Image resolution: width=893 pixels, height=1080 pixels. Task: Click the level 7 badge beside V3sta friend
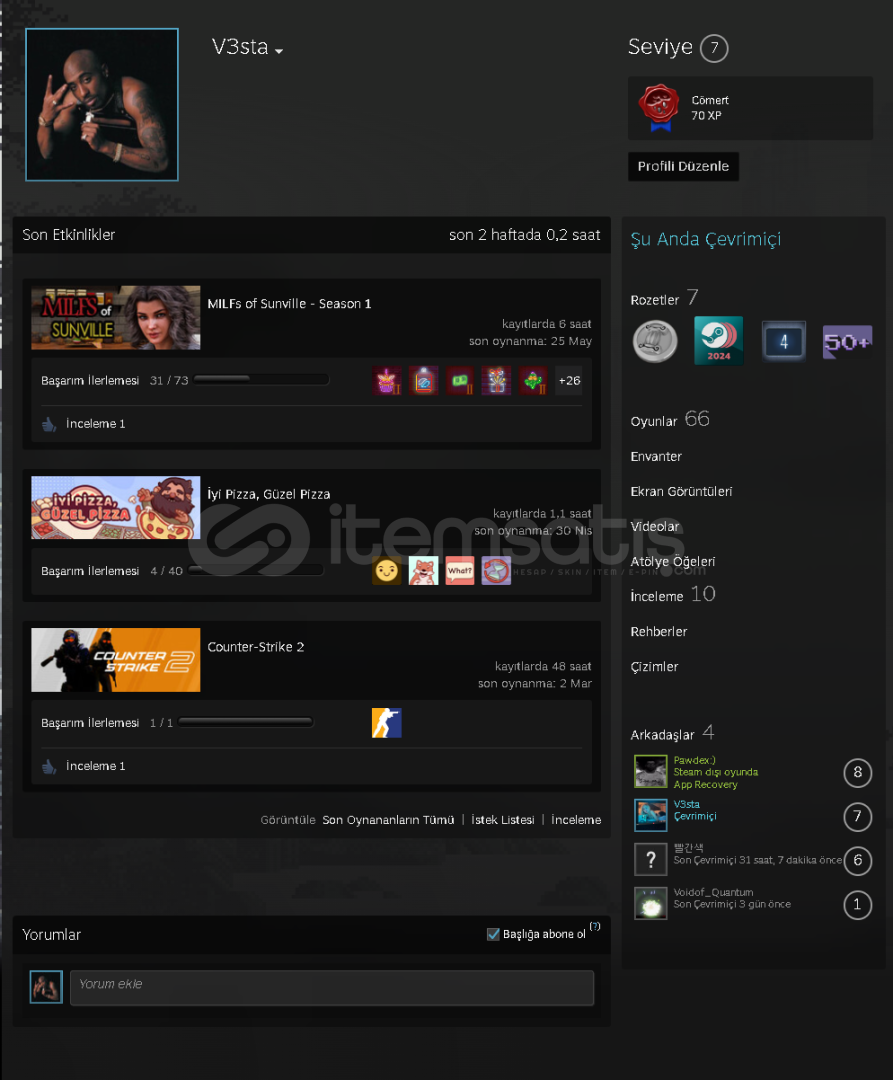(857, 817)
